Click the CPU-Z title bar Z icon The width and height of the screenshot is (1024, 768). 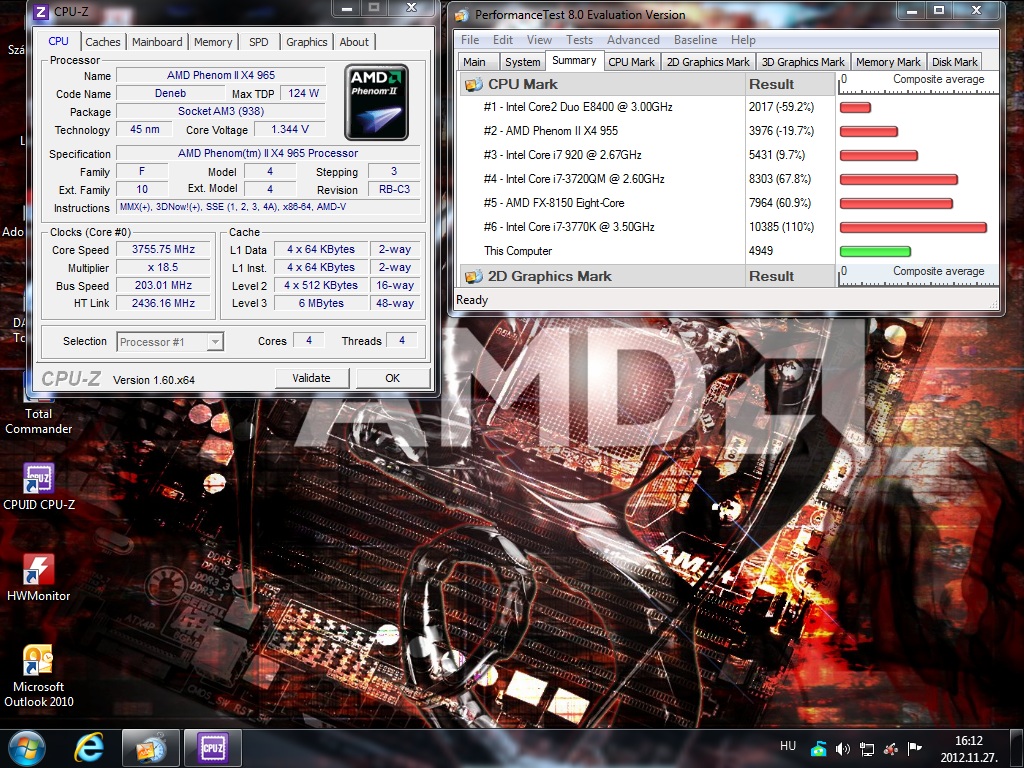tap(41, 12)
